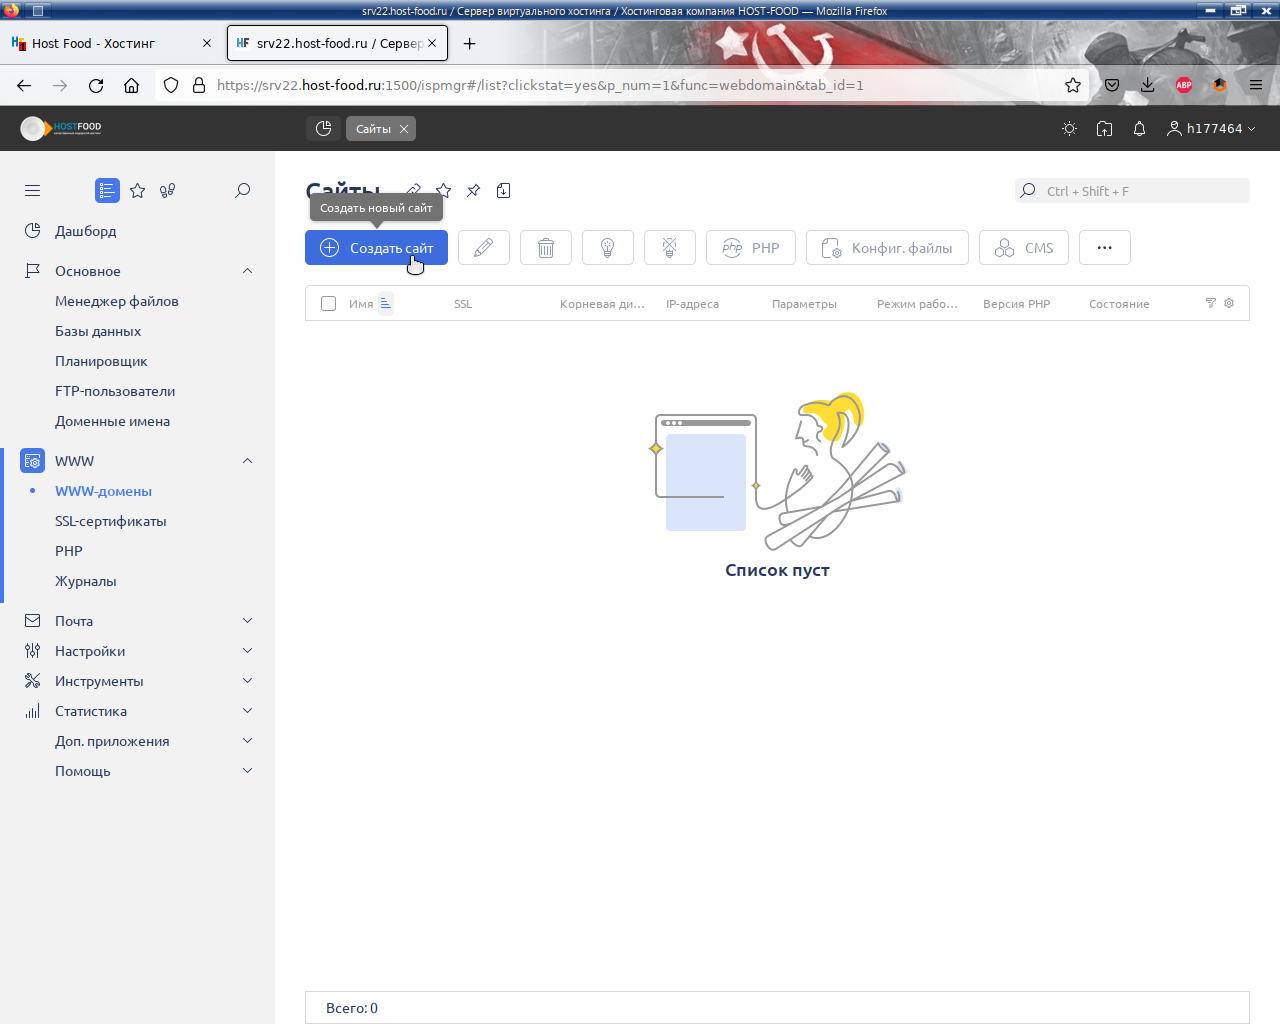Click the pencil edit site icon
This screenshot has width=1280, height=1024.
(x=484, y=248)
